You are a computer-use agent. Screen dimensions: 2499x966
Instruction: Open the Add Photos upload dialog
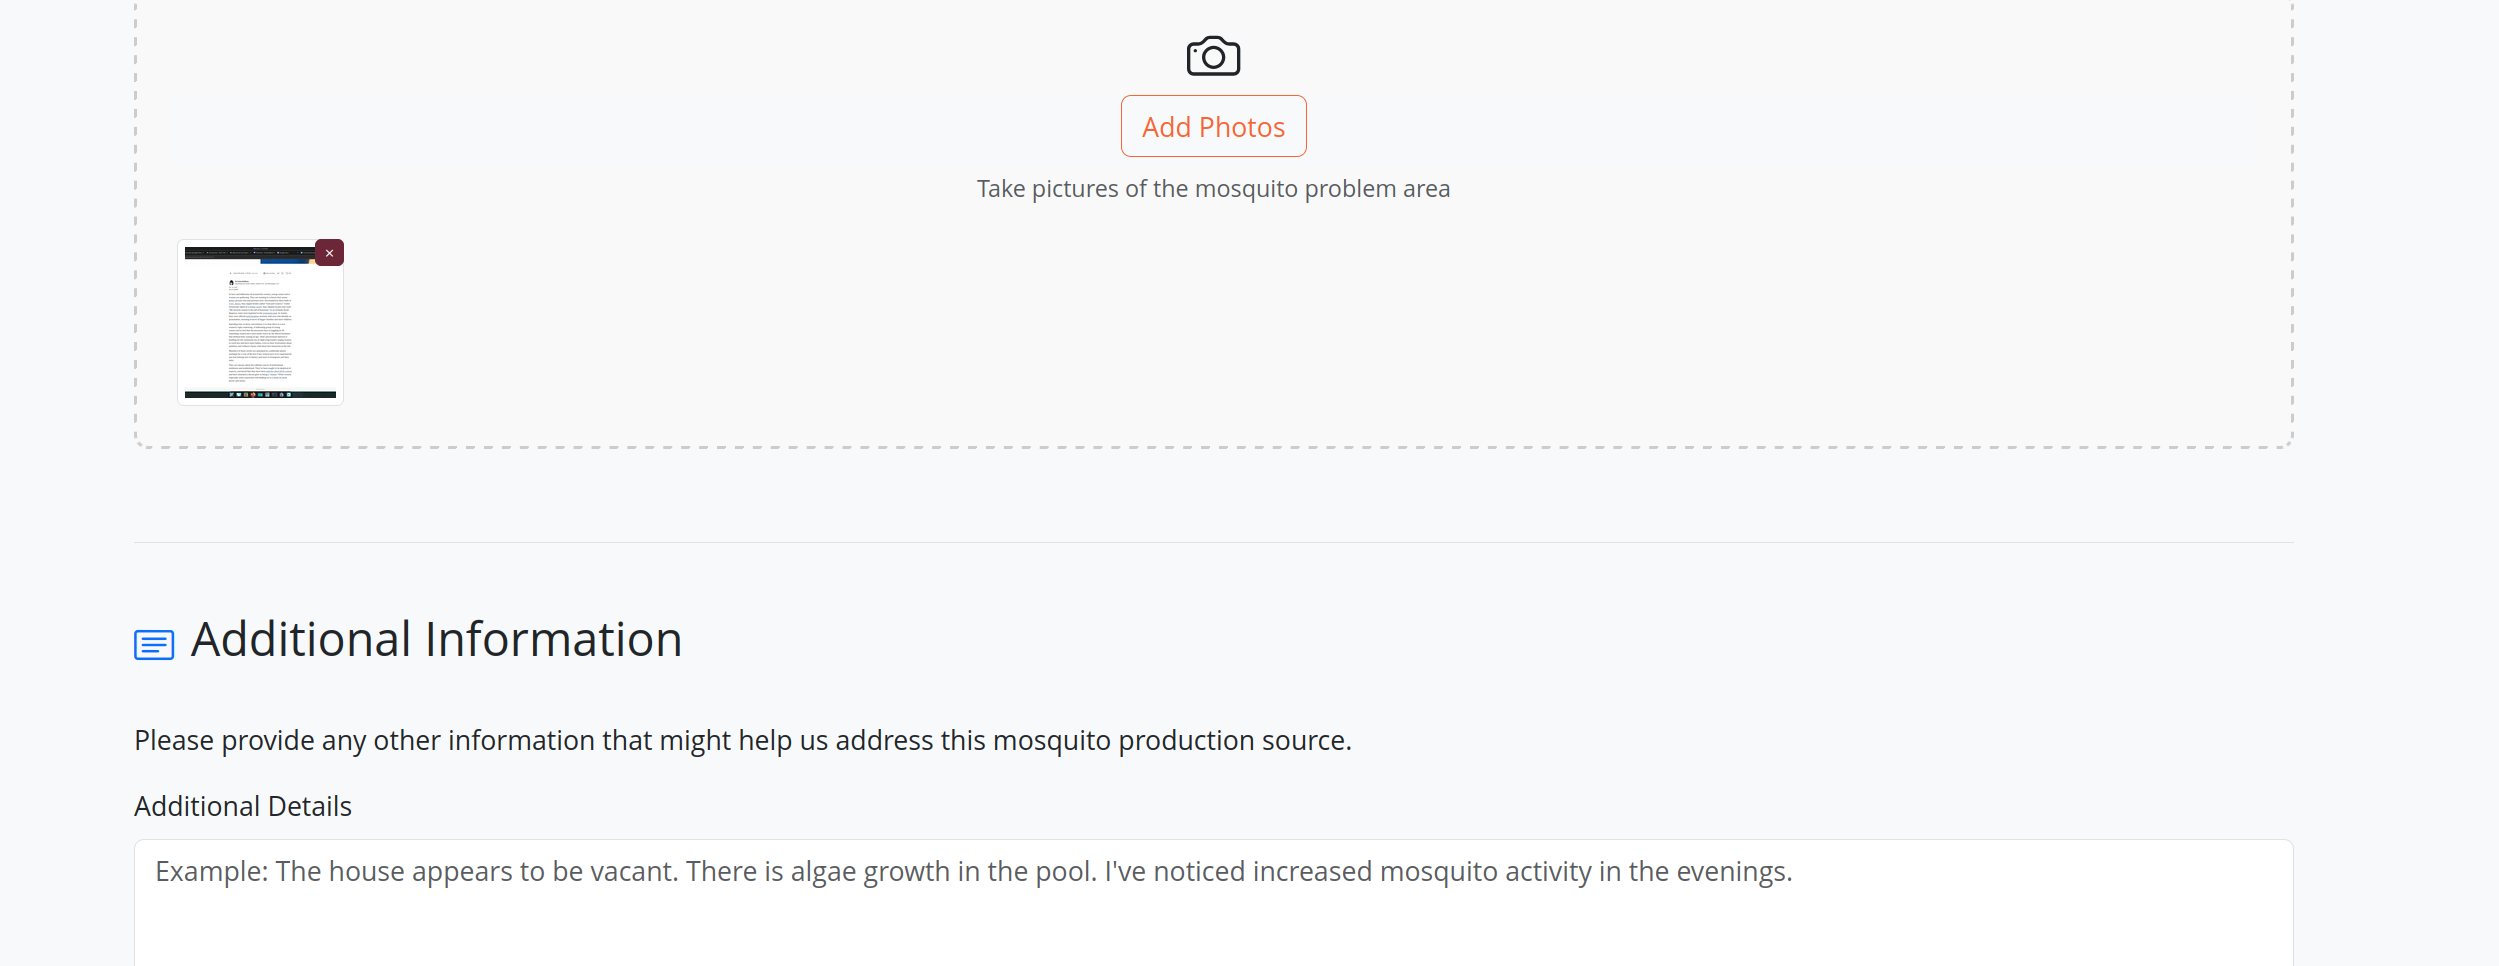[x=1213, y=126]
